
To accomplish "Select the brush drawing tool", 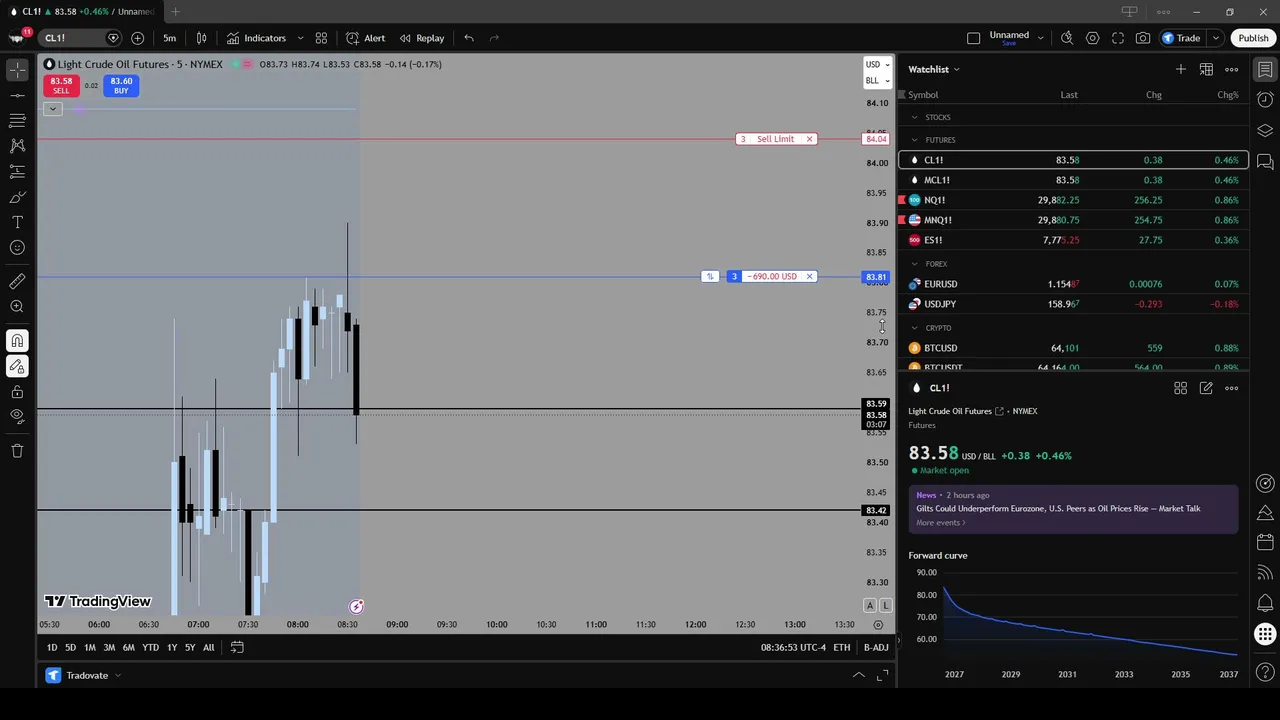I will 17,197.
